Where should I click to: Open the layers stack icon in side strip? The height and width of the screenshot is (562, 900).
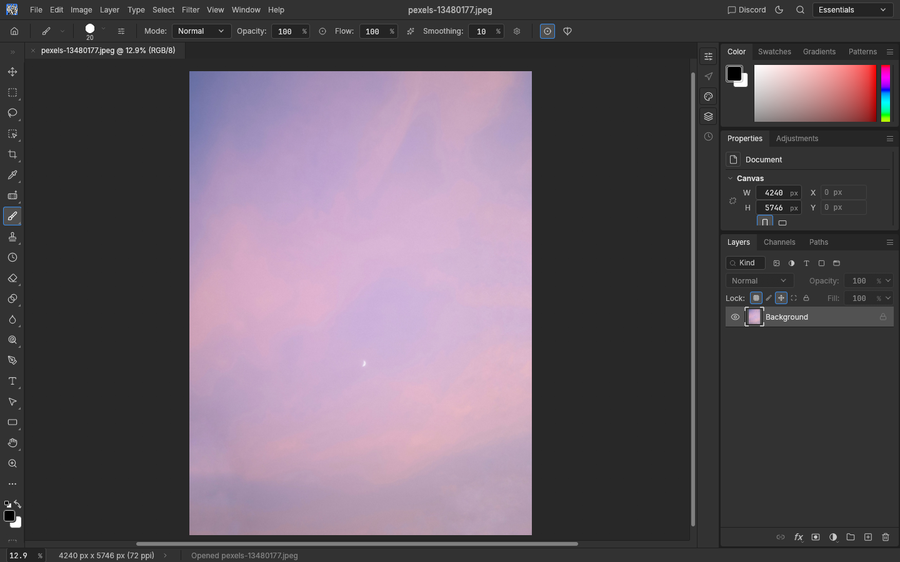click(x=708, y=117)
